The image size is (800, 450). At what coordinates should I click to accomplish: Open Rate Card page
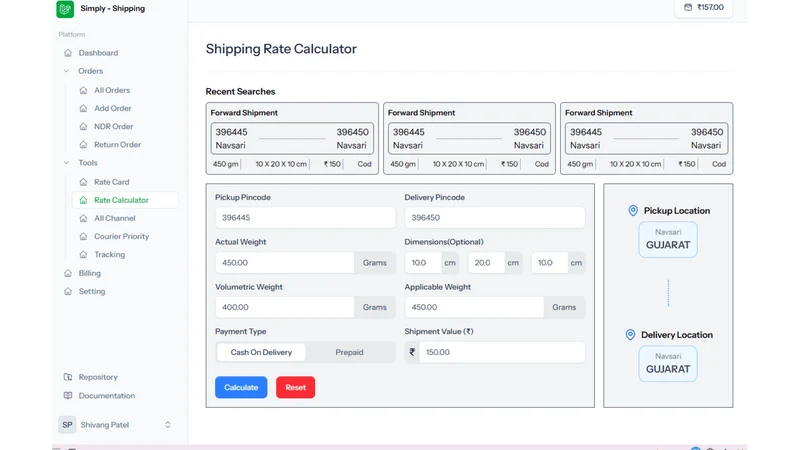point(112,182)
